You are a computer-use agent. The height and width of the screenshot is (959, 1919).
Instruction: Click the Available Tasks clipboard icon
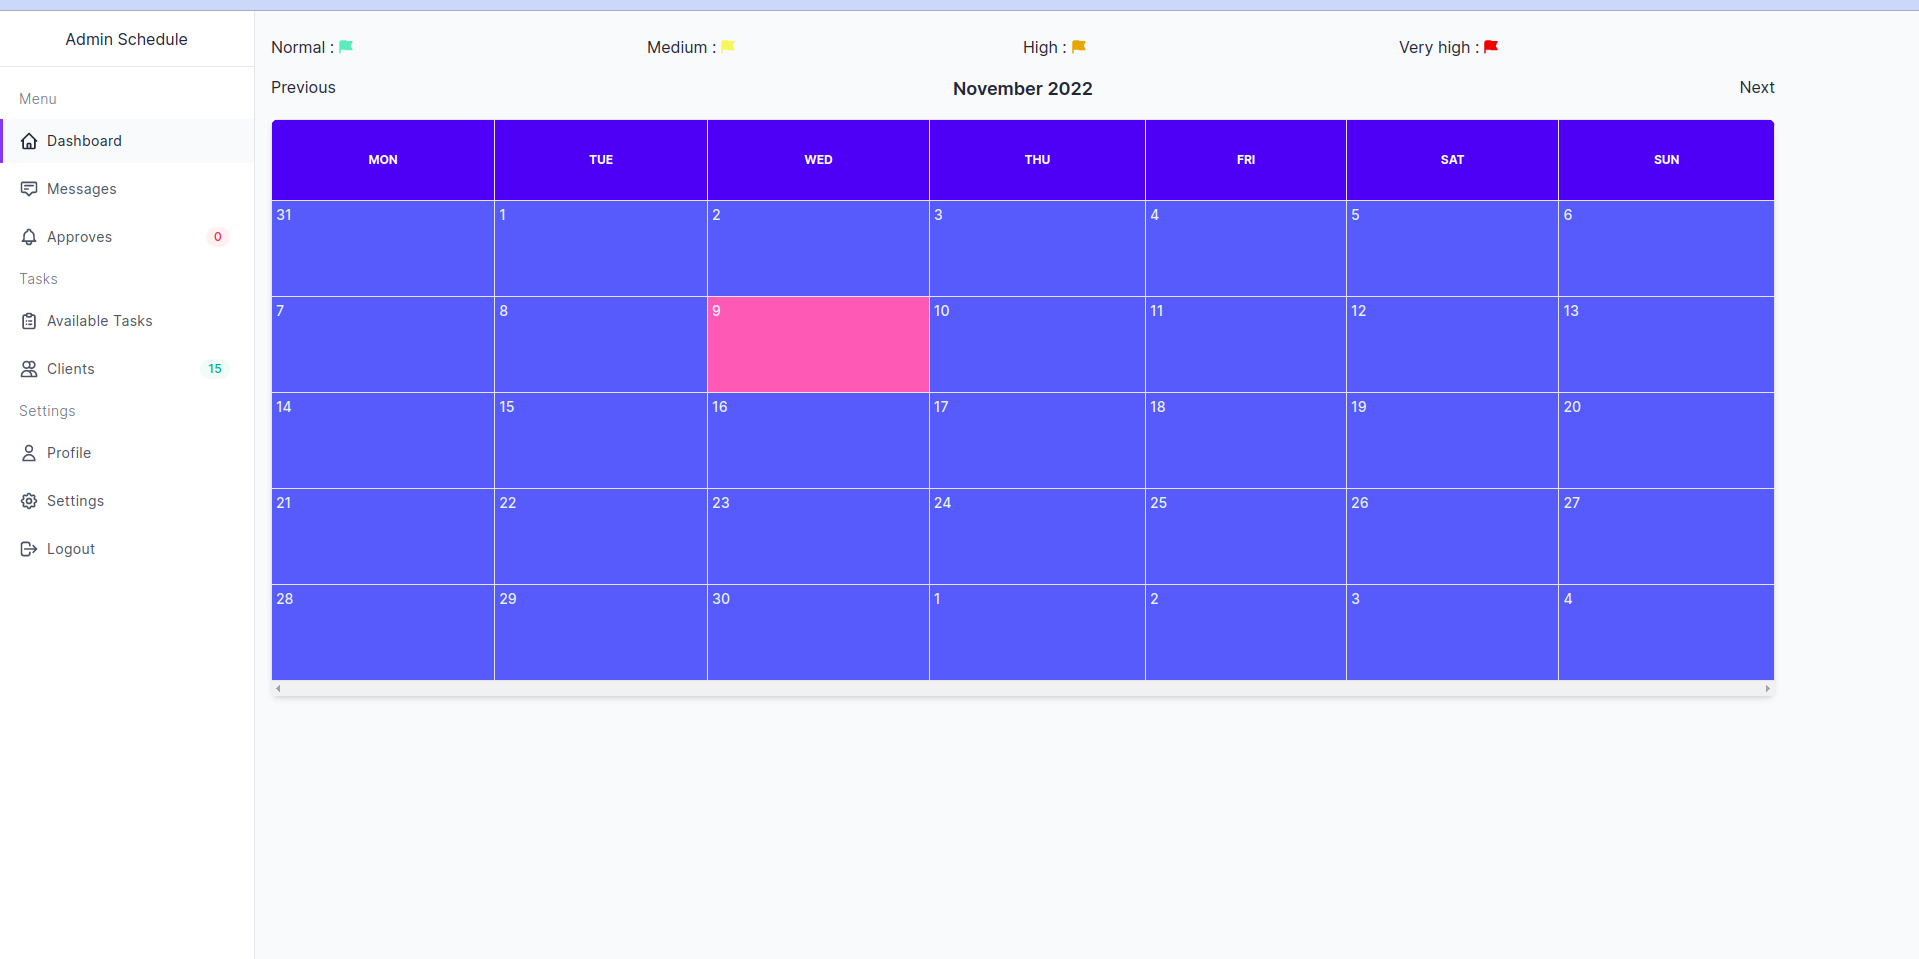pos(29,321)
